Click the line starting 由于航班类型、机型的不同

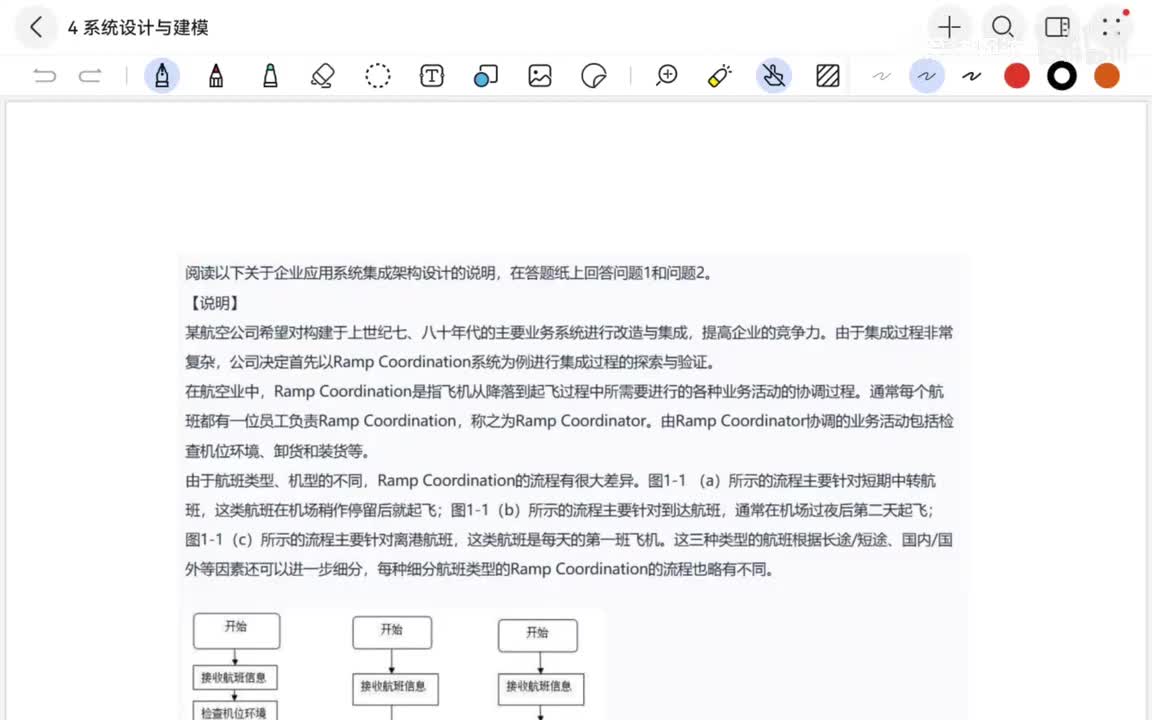(561, 480)
